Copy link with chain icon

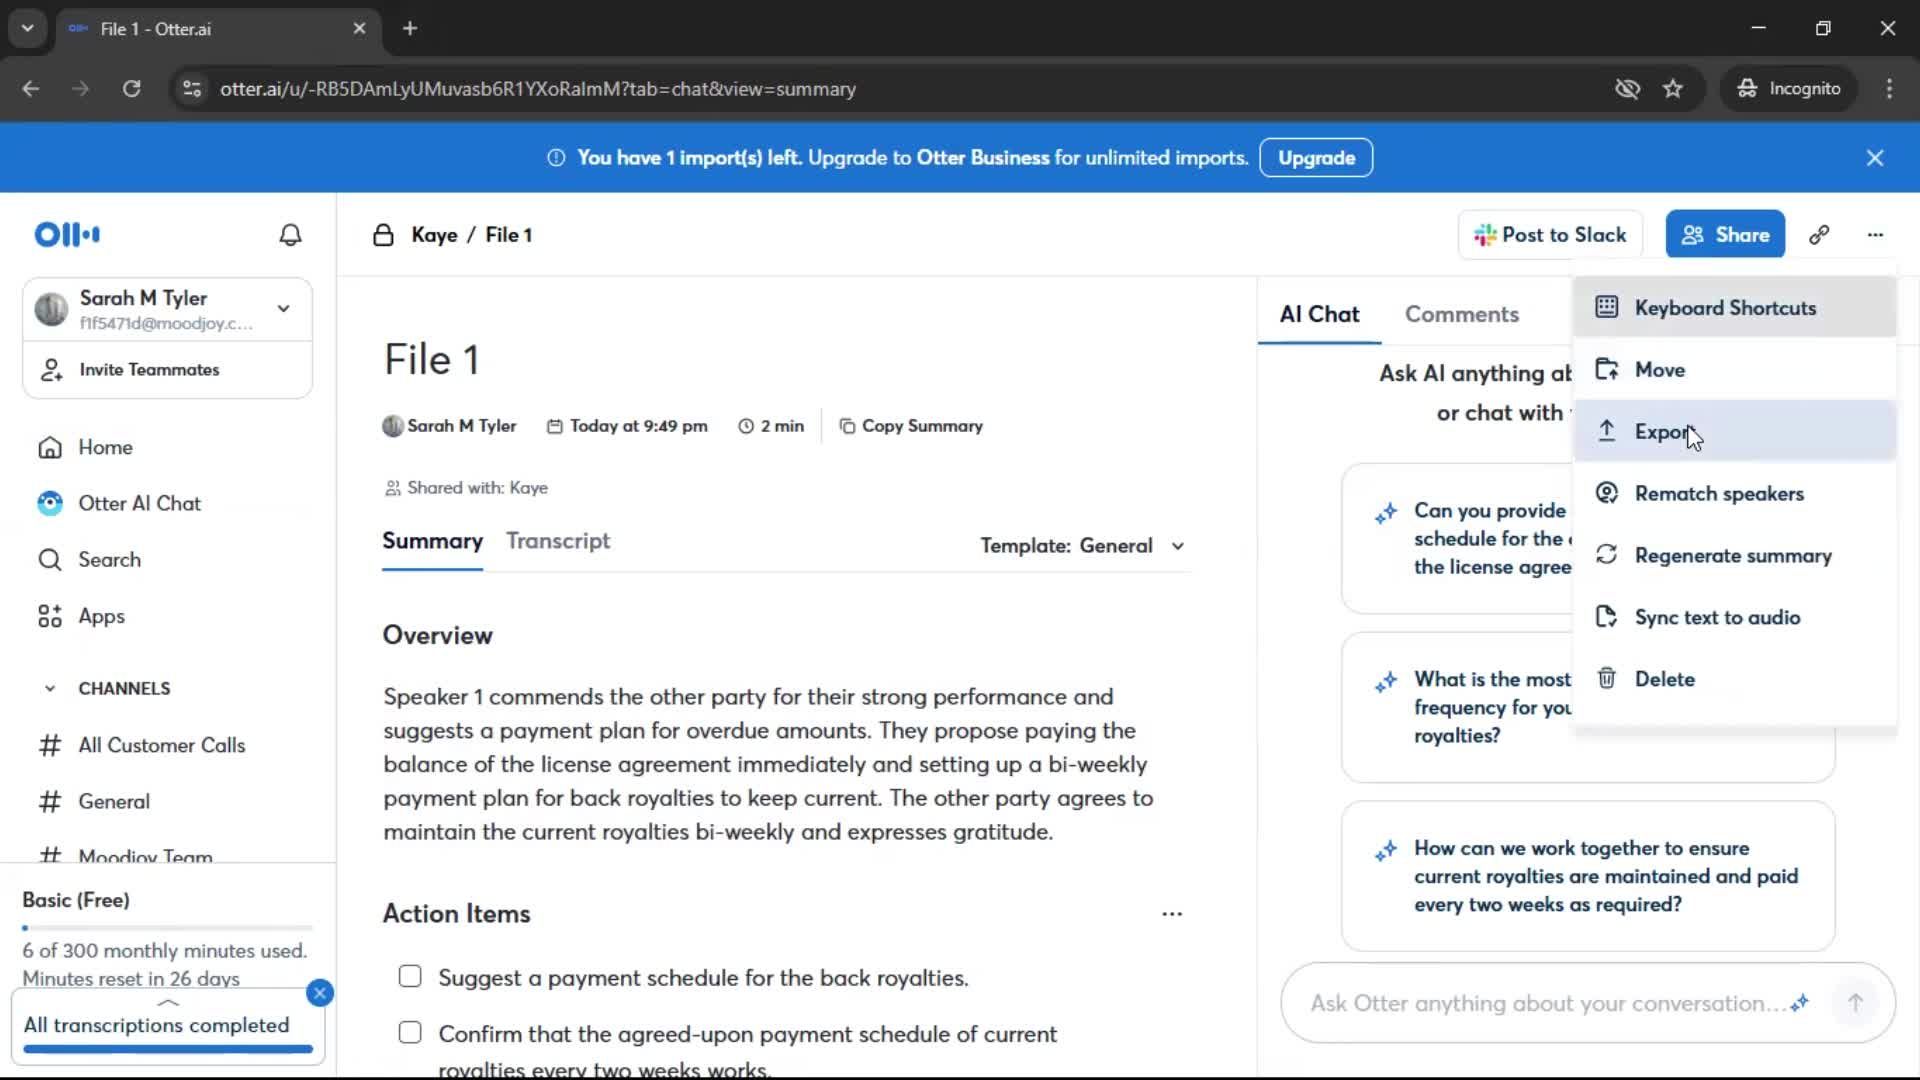point(1819,235)
